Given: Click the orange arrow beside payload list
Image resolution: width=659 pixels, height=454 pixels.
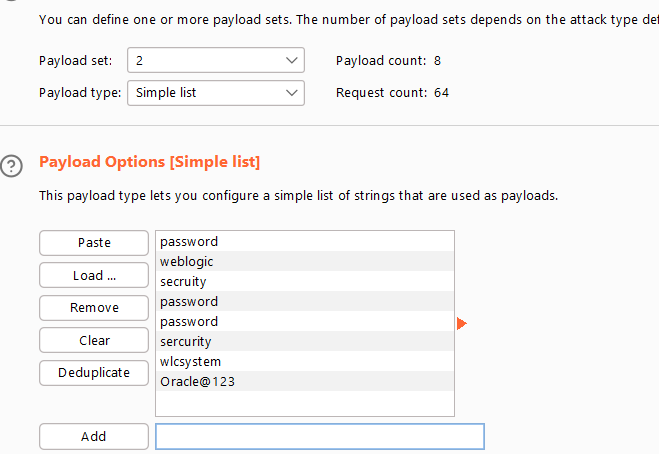Looking at the screenshot, I should [x=462, y=323].
